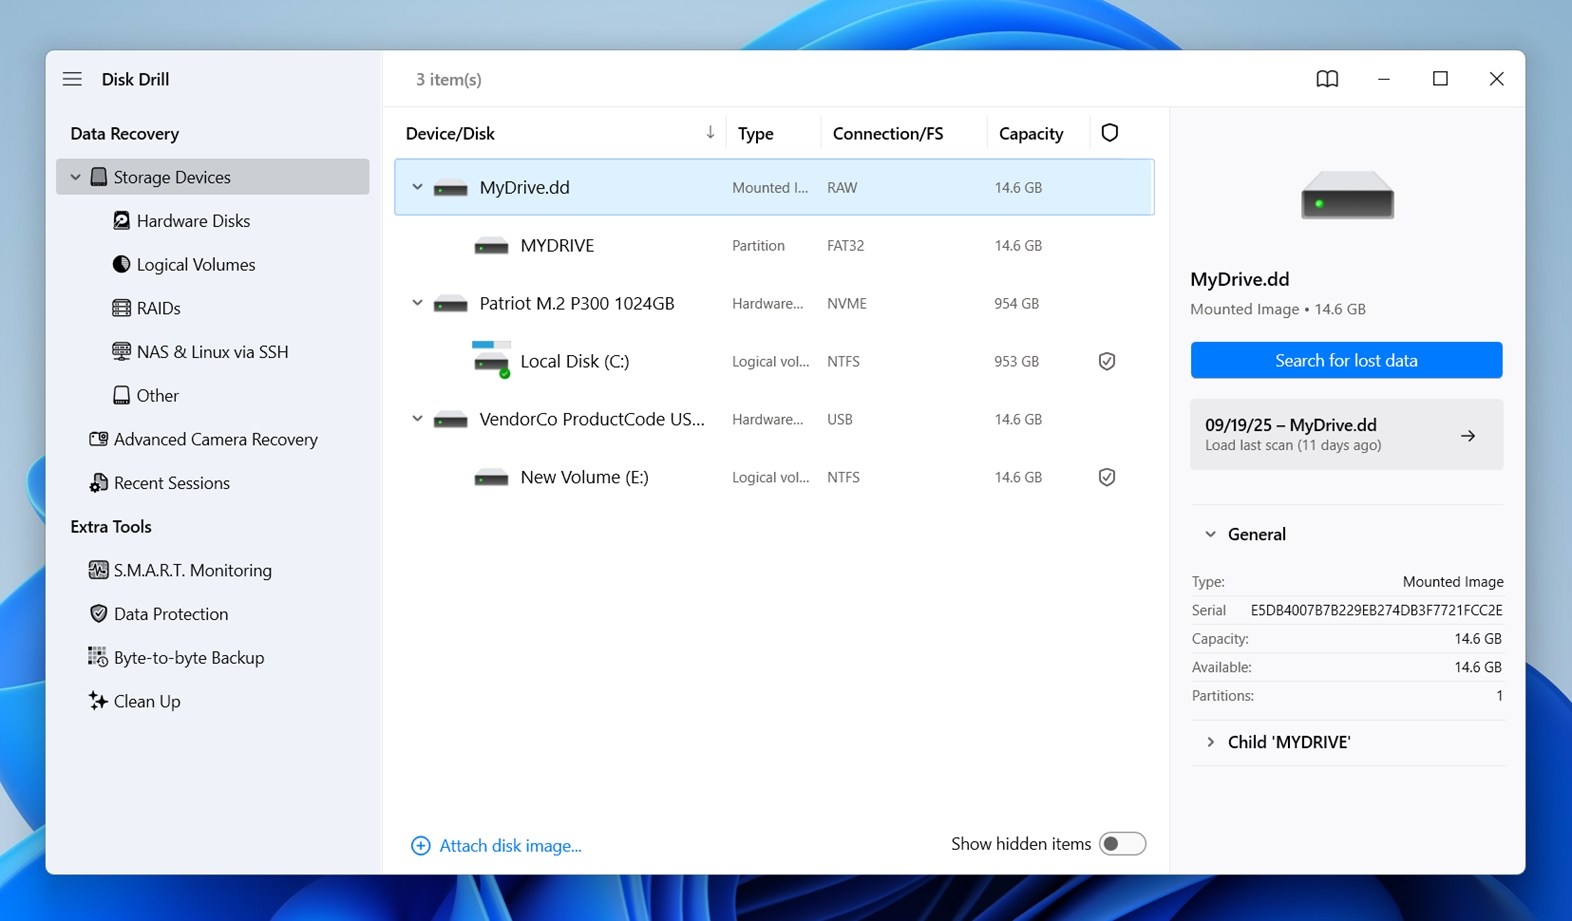Viewport: 1572px width, 921px height.
Task: Click the S.M.A.R.T. Monitoring icon
Action: tap(98, 570)
